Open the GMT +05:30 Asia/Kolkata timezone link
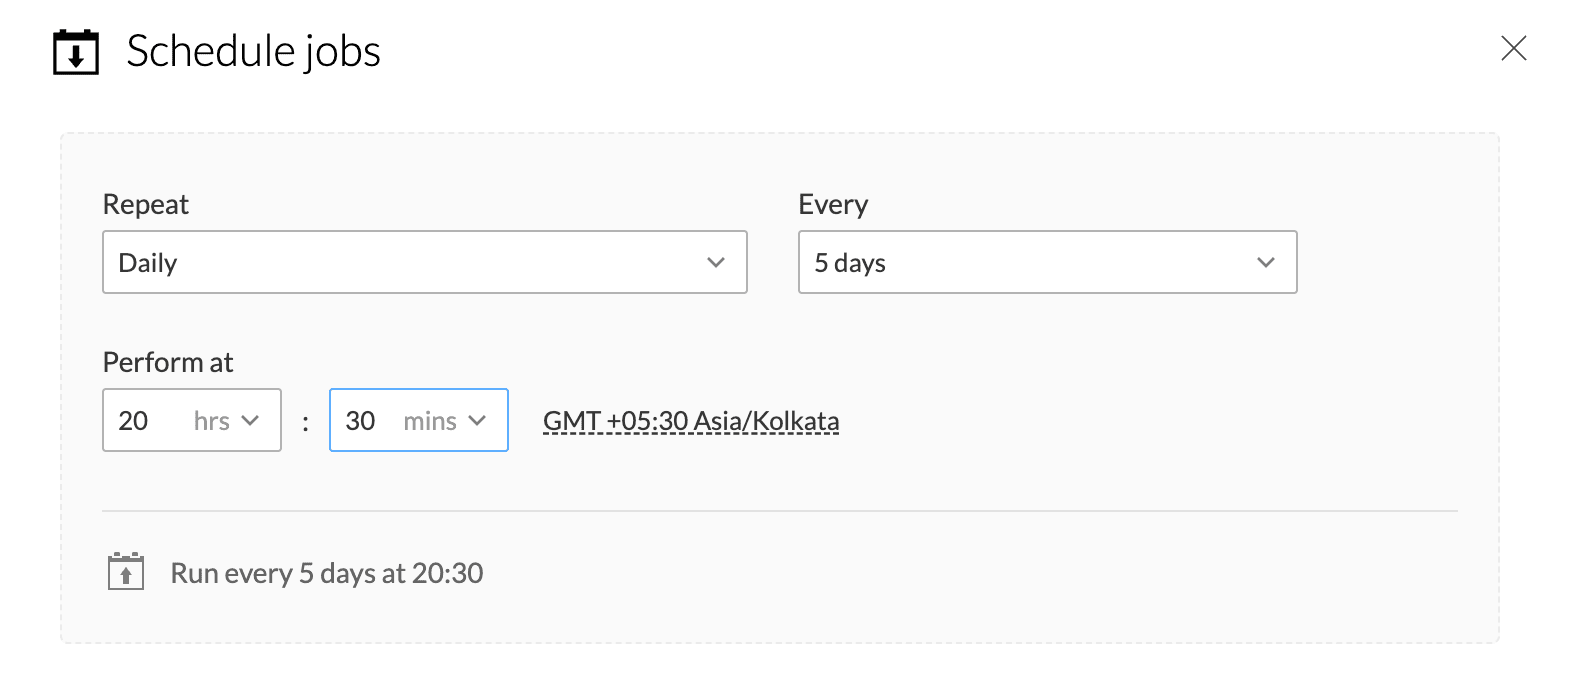The image size is (1570, 686). tap(691, 421)
